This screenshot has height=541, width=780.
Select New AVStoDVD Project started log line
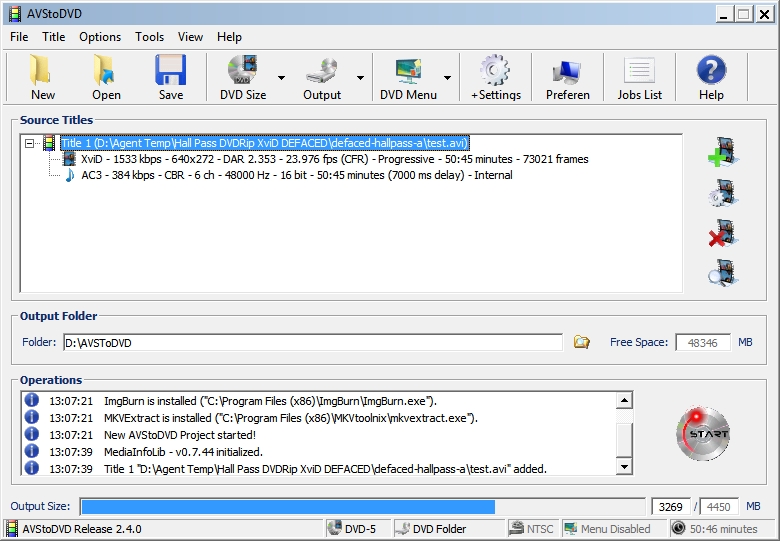(180, 435)
